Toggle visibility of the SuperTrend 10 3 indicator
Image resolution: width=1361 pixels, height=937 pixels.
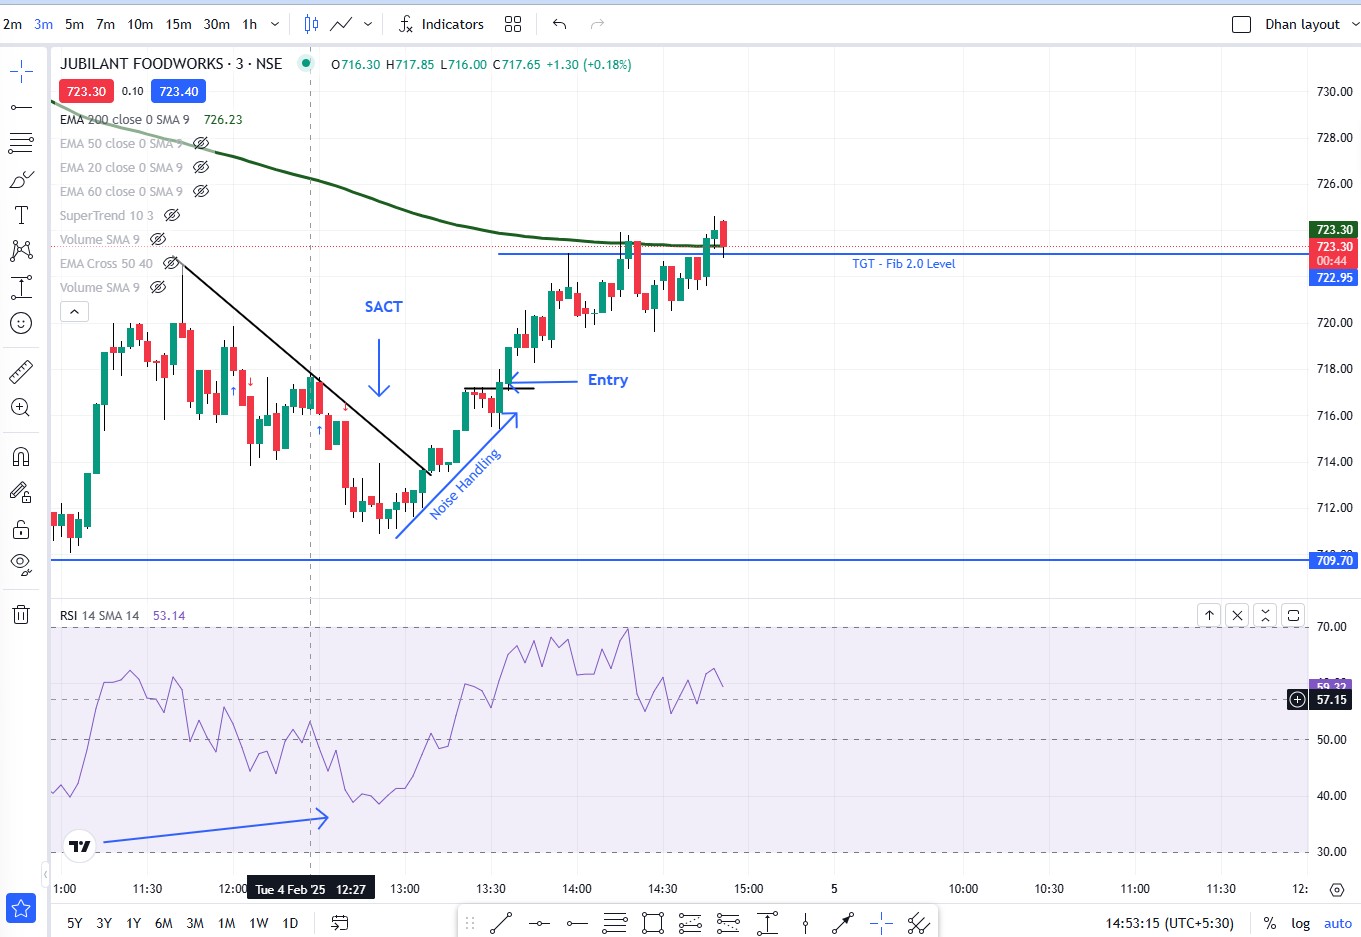pyautogui.click(x=172, y=215)
